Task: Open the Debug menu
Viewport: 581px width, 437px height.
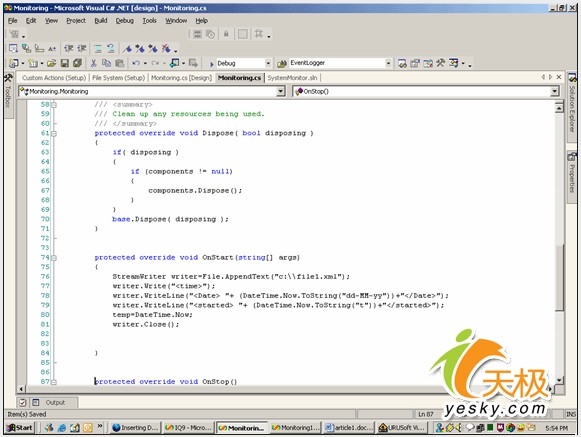Action: [x=124, y=21]
